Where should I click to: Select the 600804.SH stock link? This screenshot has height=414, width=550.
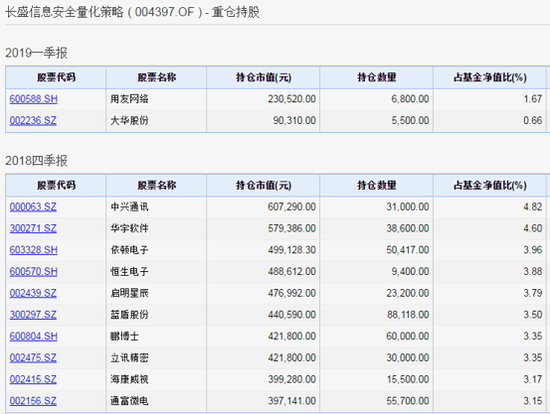coord(33,336)
